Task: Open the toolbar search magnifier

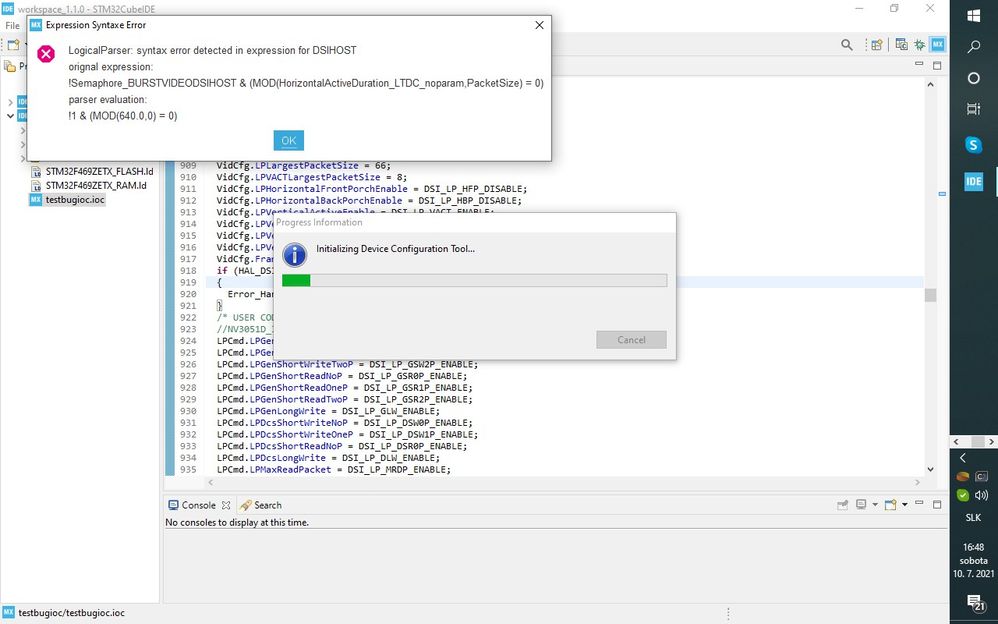Action: point(847,45)
